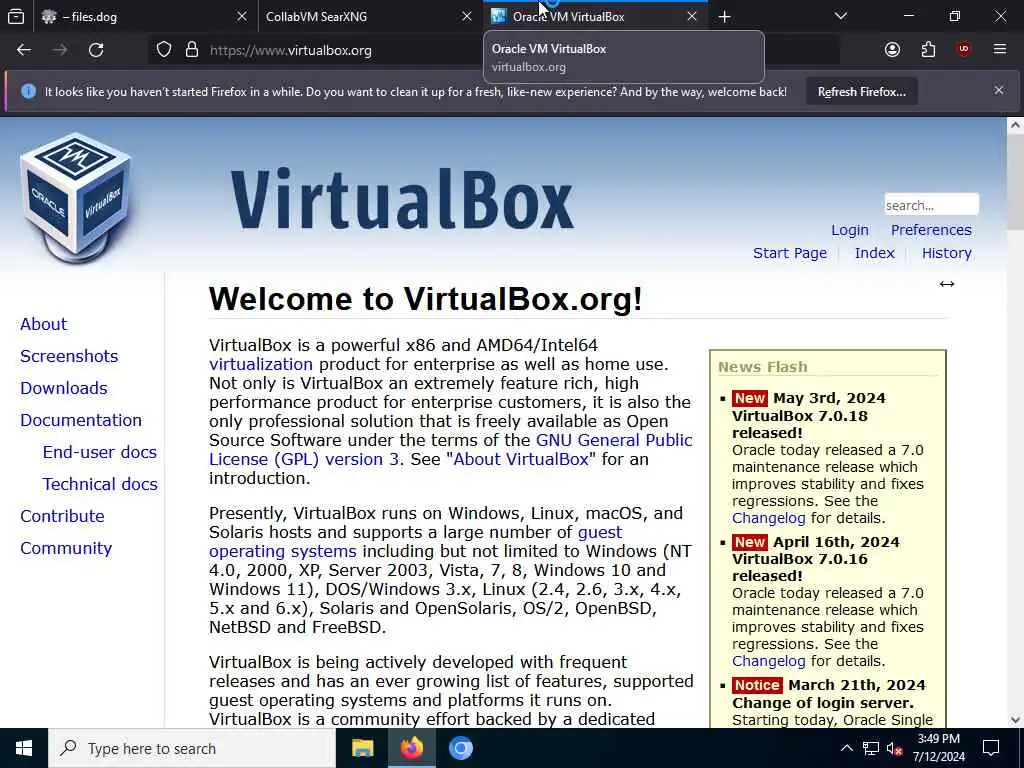Image resolution: width=1024 pixels, height=768 pixels.
Task: Show hidden system tray icons
Action: [x=846, y=748]
